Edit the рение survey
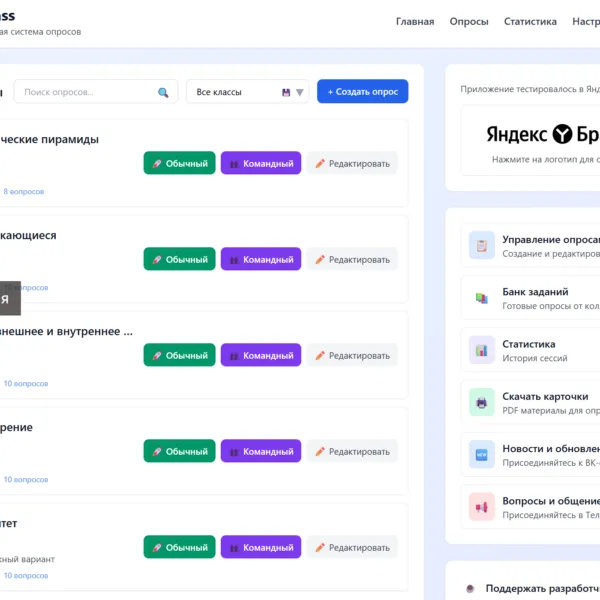The image size is (600, 600). [x=352, y=451]
